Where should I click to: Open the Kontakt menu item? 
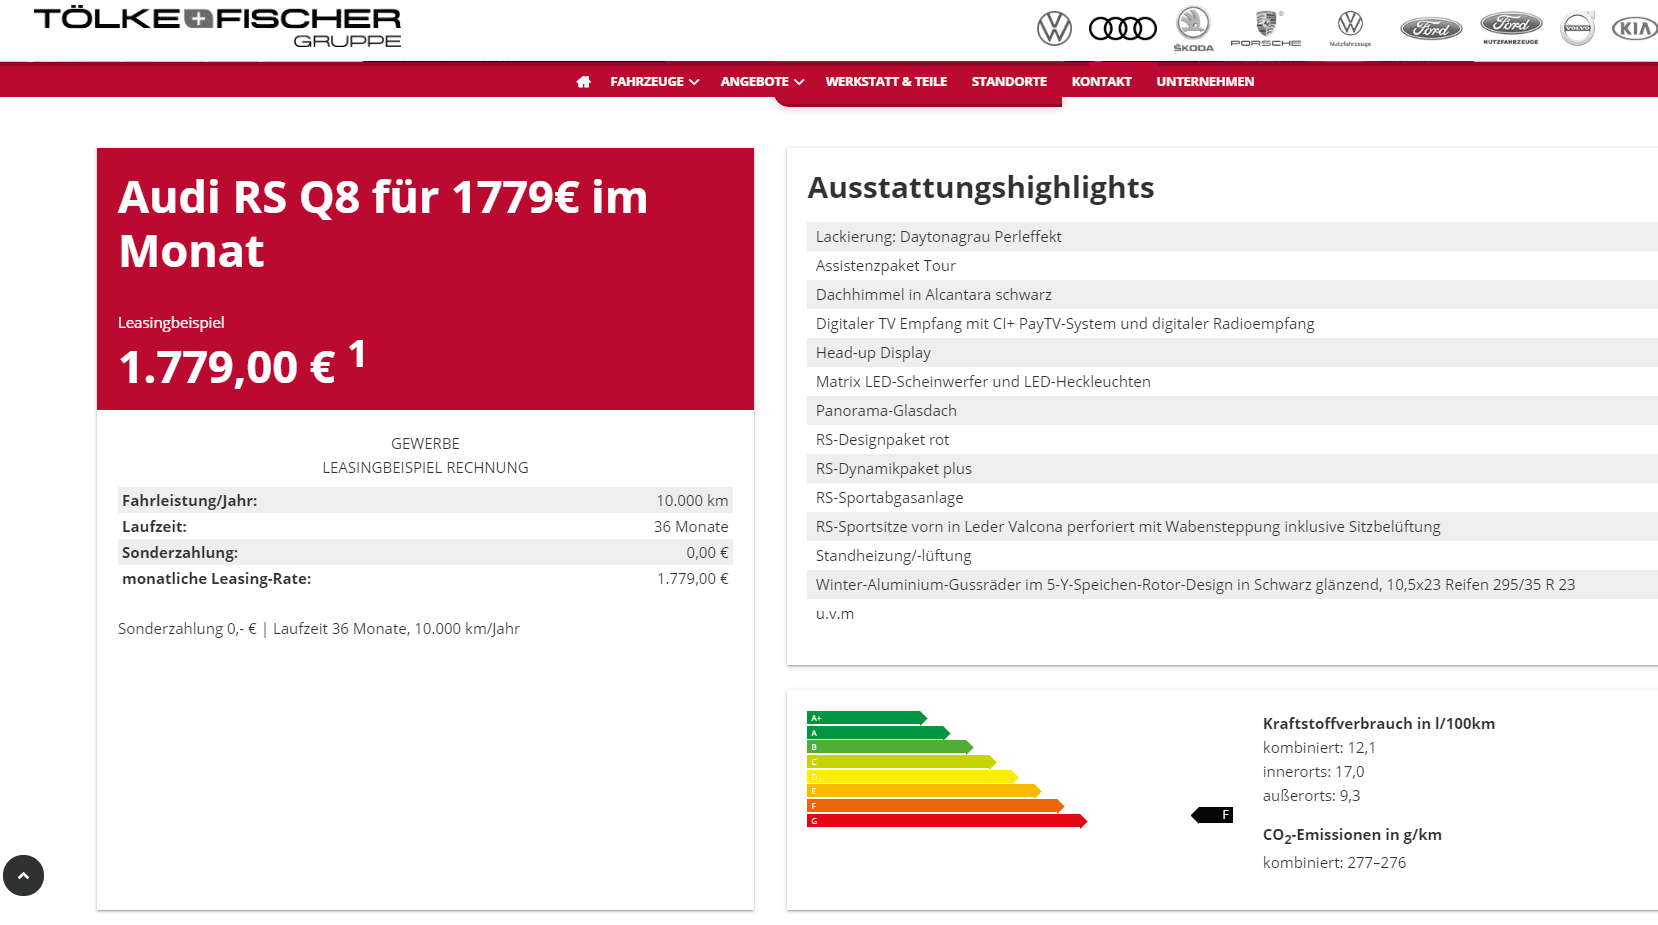tap(1102, 82)
